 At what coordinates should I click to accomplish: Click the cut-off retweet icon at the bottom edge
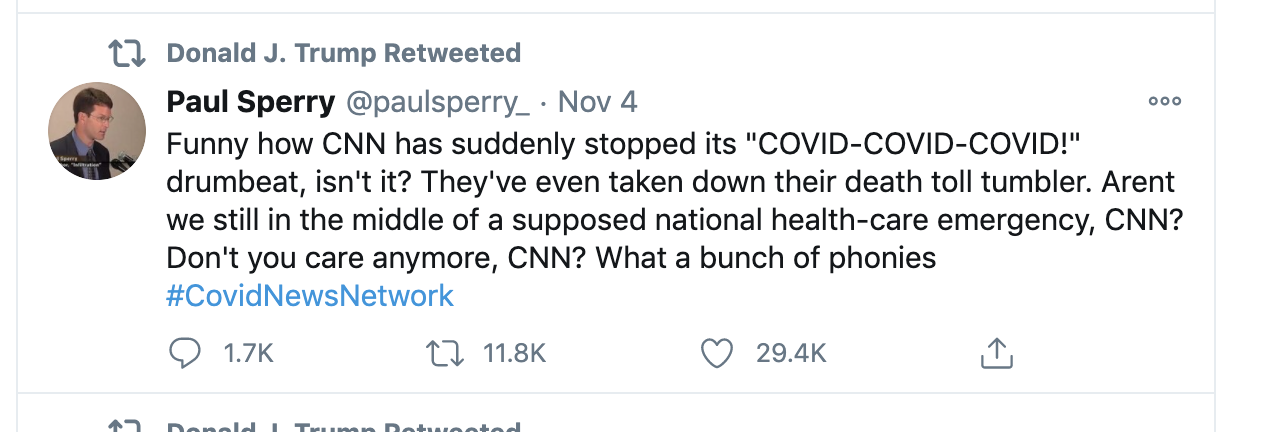tap(126, 426)
